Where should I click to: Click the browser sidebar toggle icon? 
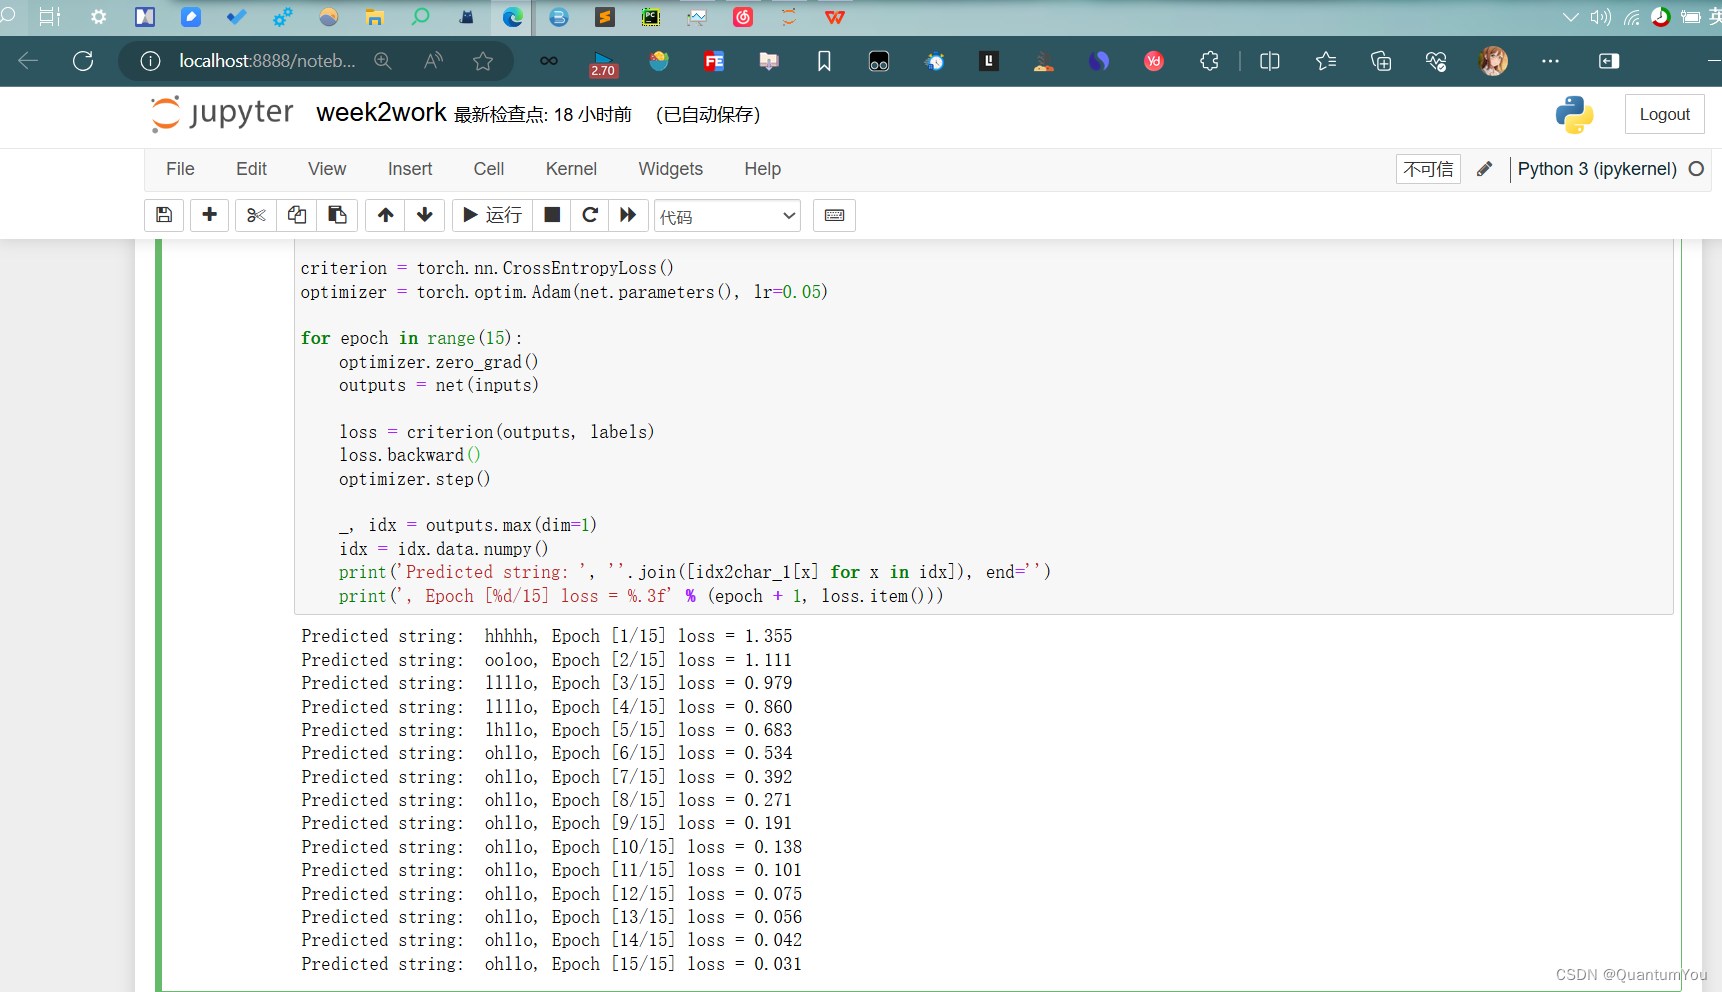click(x=1609, y=61)
